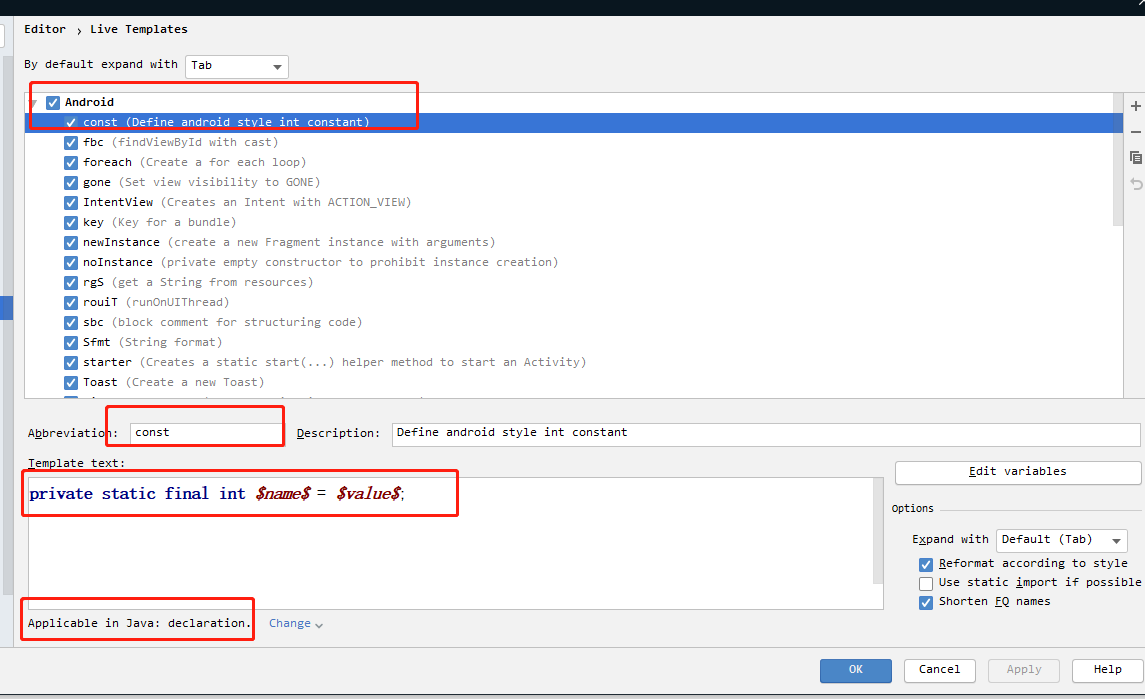Click the template list vertical scrollbar
This screenshot has height=699, width=1145.
tap(1118, 159)
